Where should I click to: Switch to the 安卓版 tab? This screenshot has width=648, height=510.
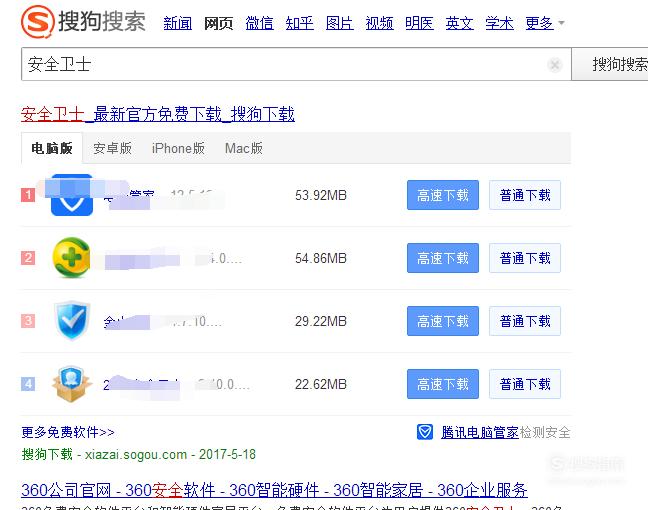click(112, 148)
